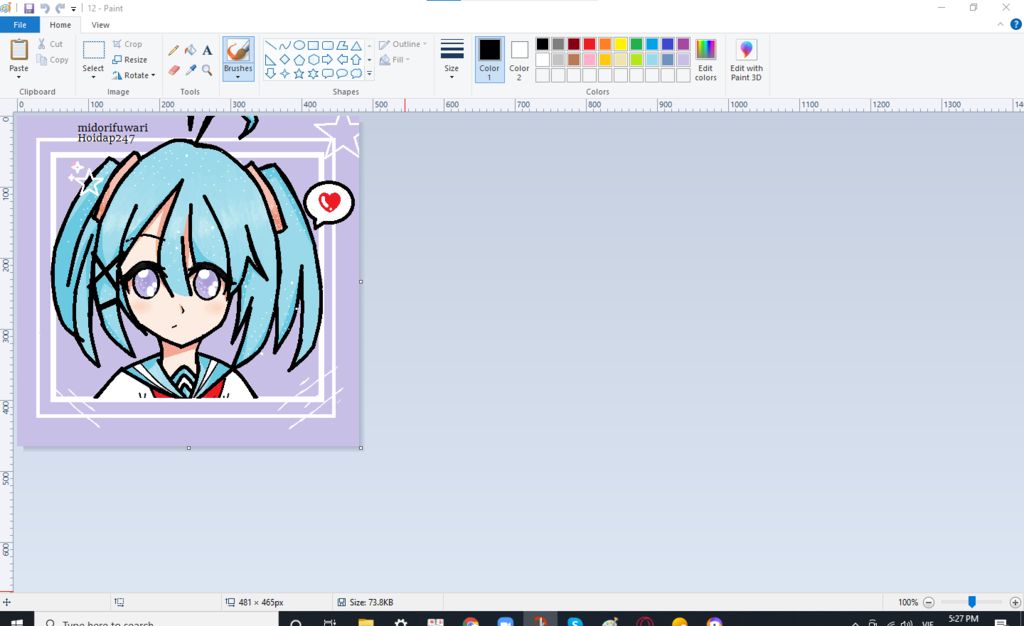Open the Paste dropdown arrow
Viewport: 1024px width, 626px height.
click(x=18, y=77)
